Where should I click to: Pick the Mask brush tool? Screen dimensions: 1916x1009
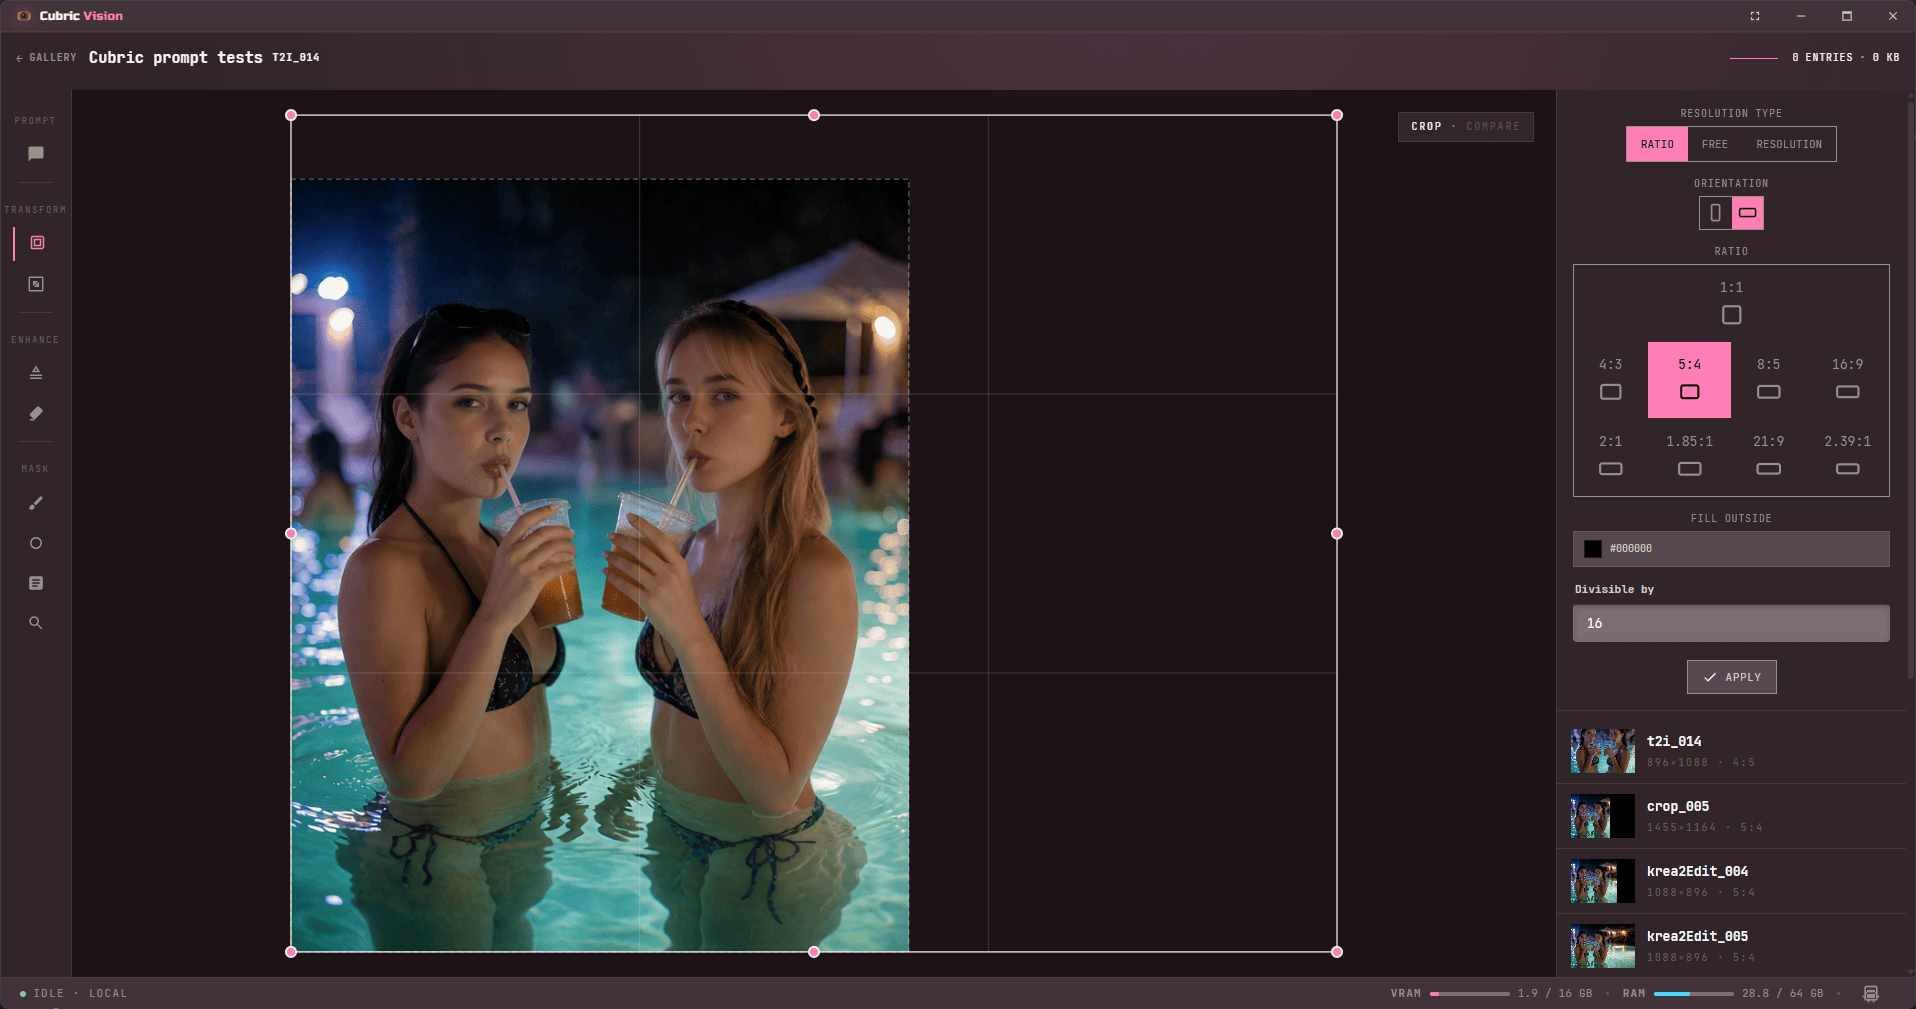pyautogui.click(x=36, y=503)
